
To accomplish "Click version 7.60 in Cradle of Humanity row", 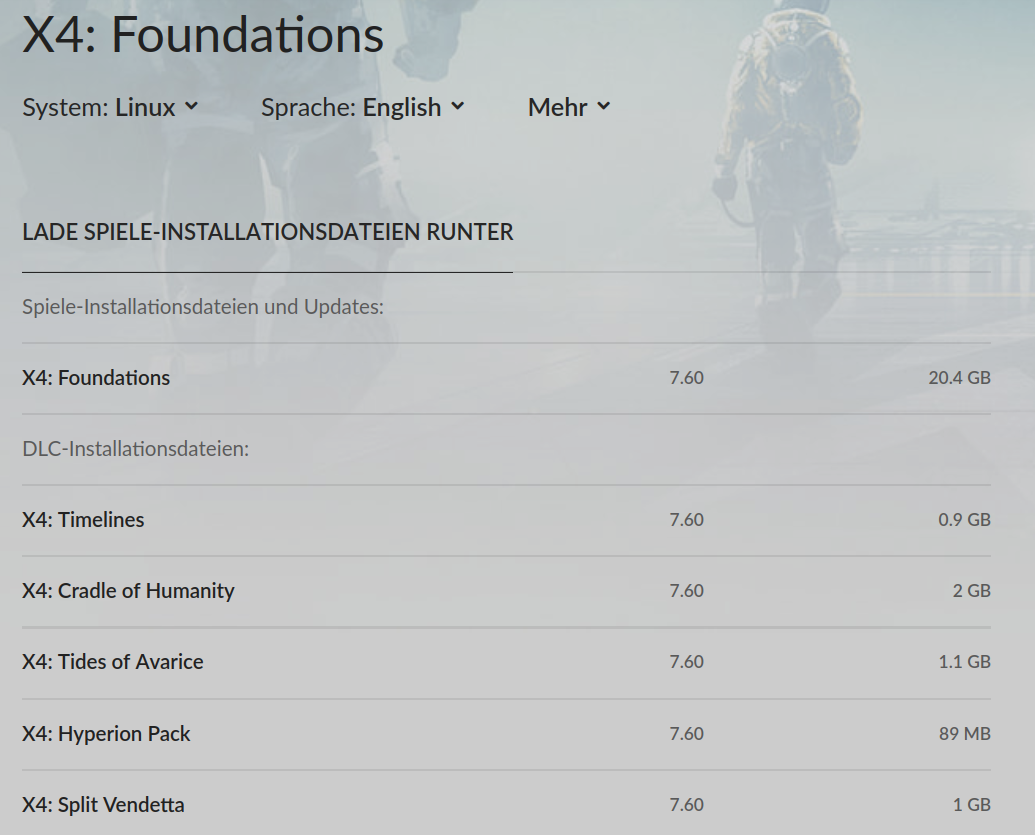I will [x=686, y=590].
